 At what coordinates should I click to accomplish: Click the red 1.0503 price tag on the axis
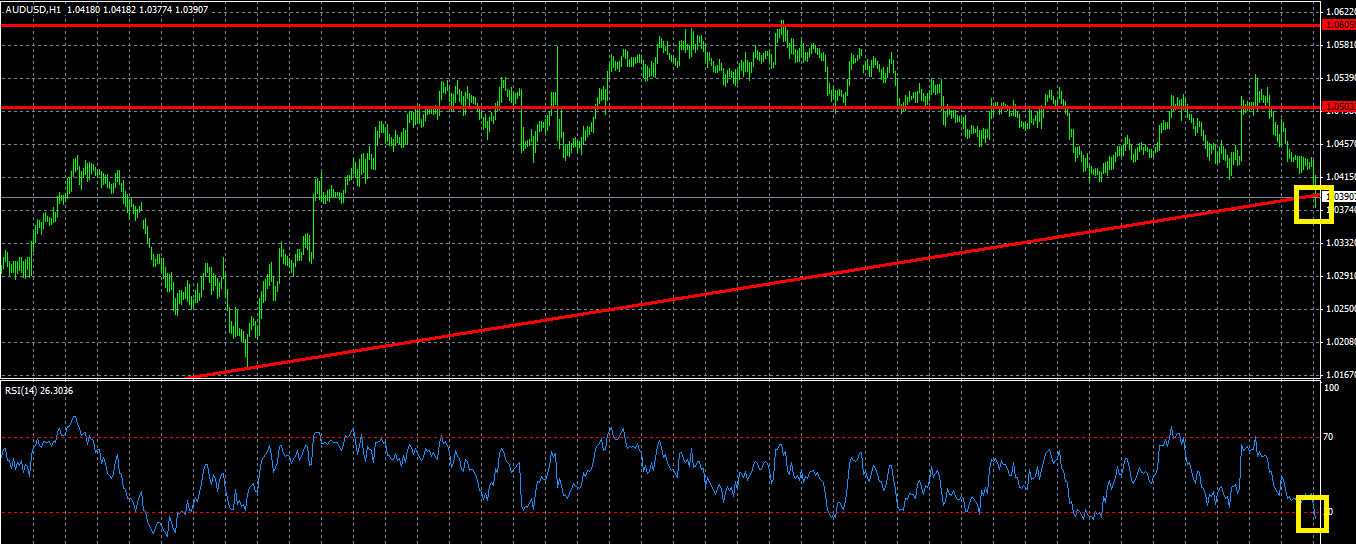[1339, 106]
